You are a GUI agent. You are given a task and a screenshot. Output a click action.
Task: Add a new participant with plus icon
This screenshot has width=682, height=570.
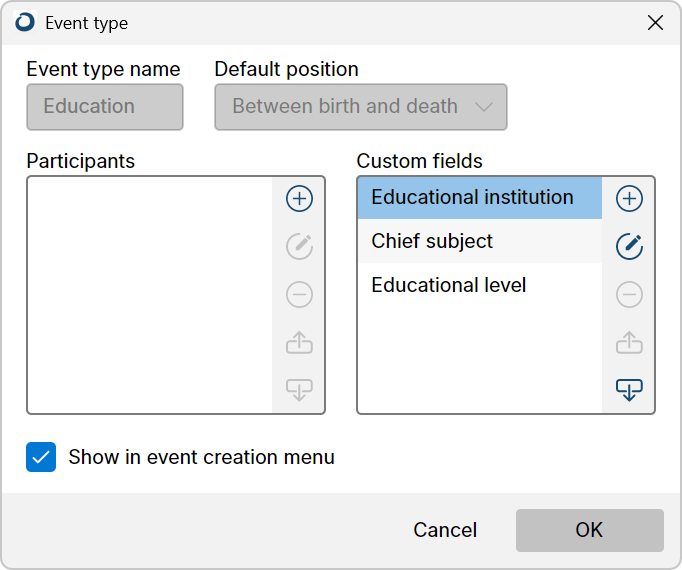(x=299, y=199)
